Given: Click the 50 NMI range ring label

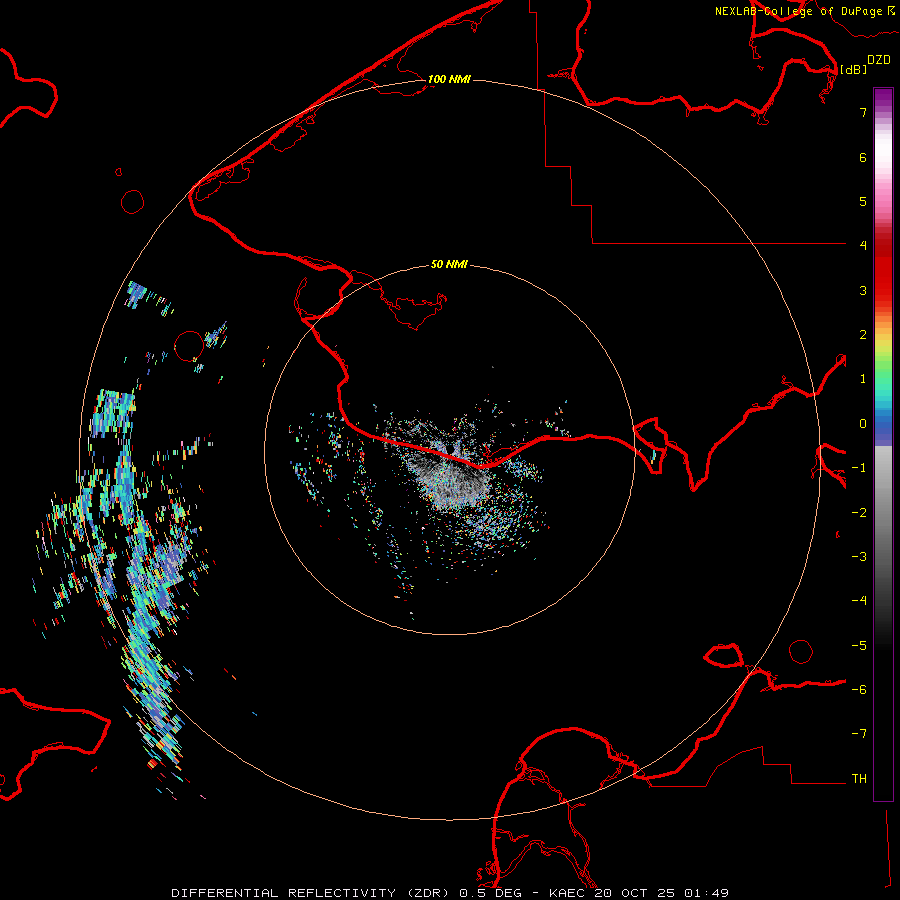Looking at the screenshot, I should click(x=449, y=264).
